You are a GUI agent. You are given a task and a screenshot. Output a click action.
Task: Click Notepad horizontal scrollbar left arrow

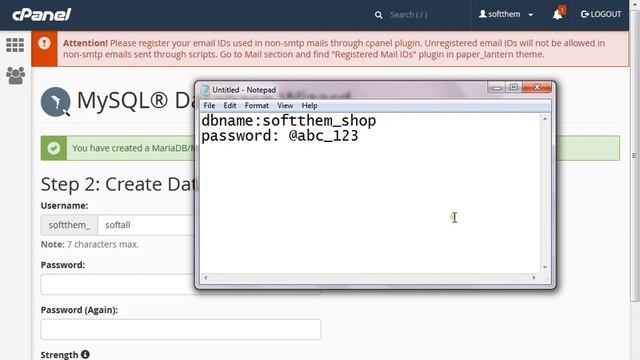[x=206, y=278]
